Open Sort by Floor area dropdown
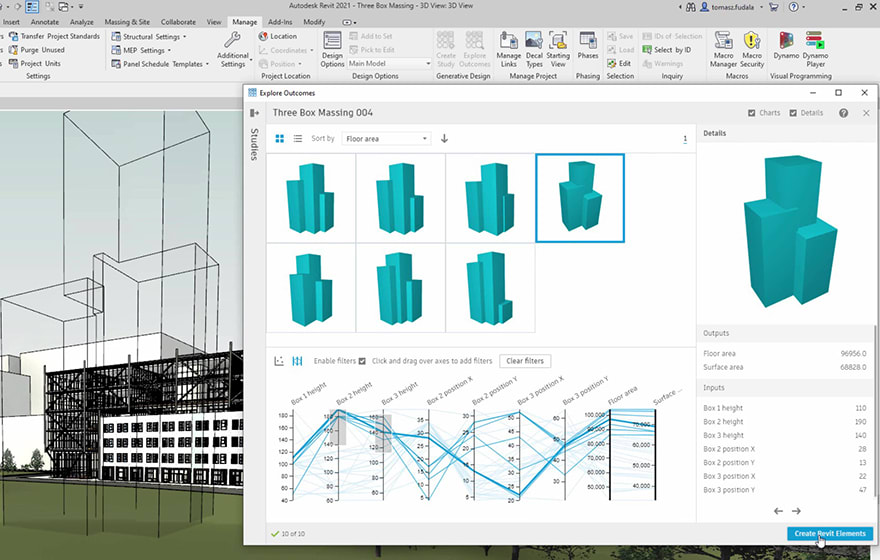880x560 pixels. 386,139
